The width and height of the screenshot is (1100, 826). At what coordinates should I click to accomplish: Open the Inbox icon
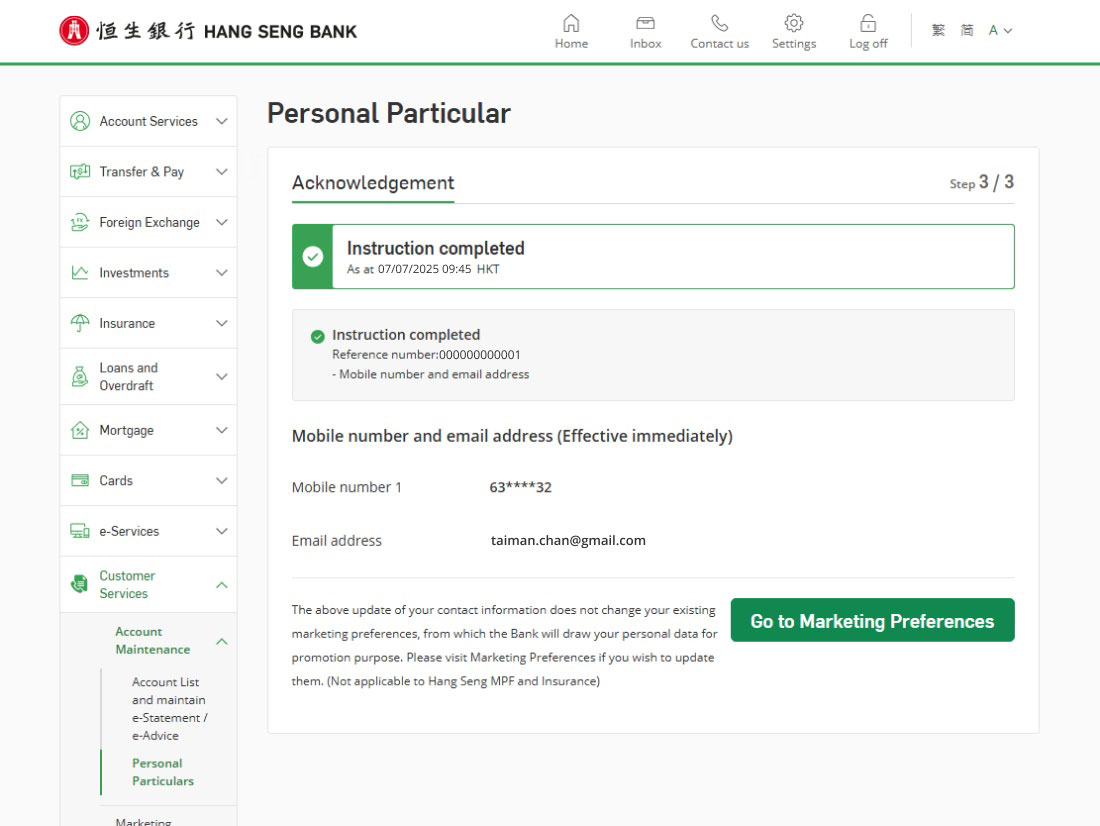click(x=645, y=23)
